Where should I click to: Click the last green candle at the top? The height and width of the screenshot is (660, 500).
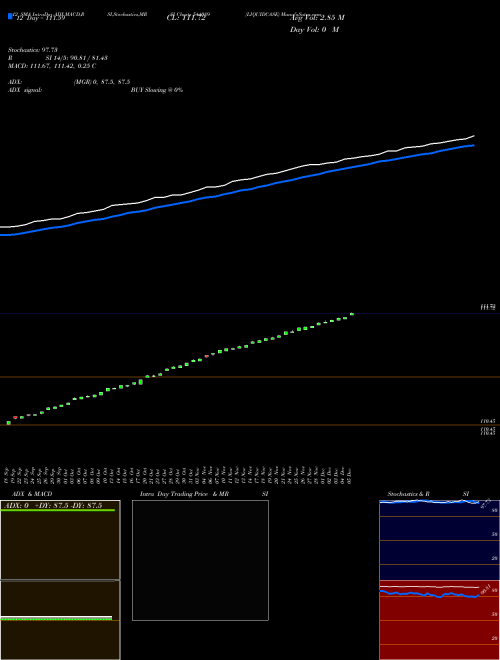pos(352,314)
